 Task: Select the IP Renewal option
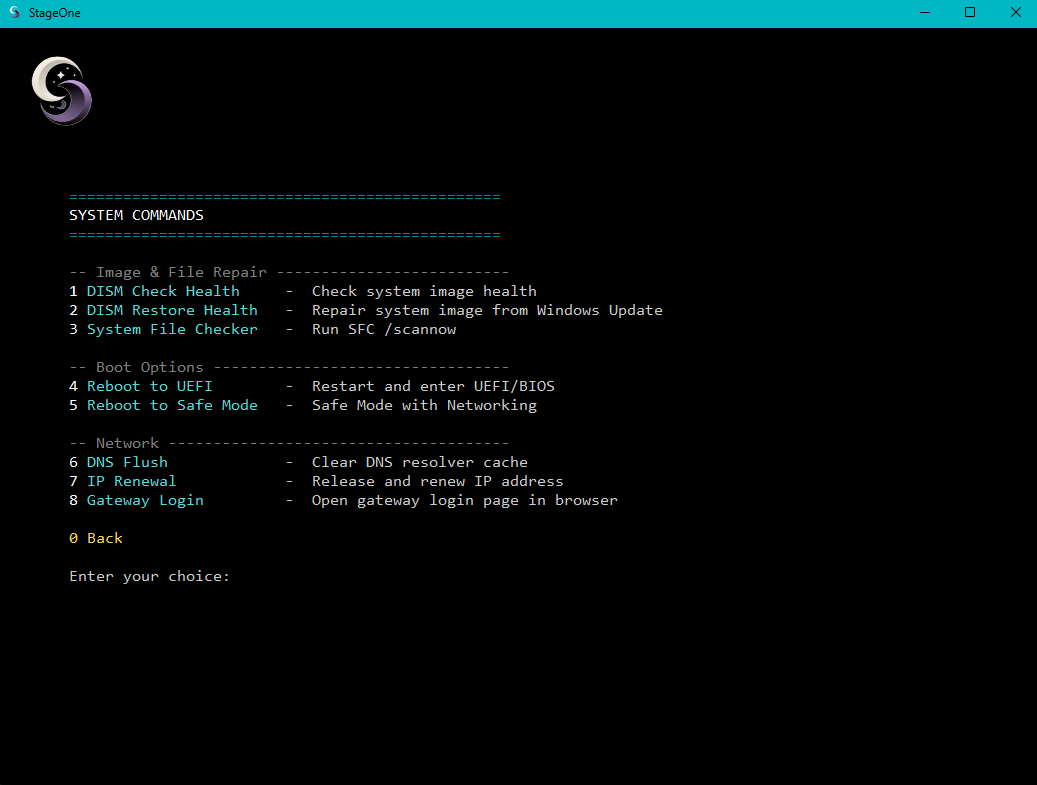132,481
